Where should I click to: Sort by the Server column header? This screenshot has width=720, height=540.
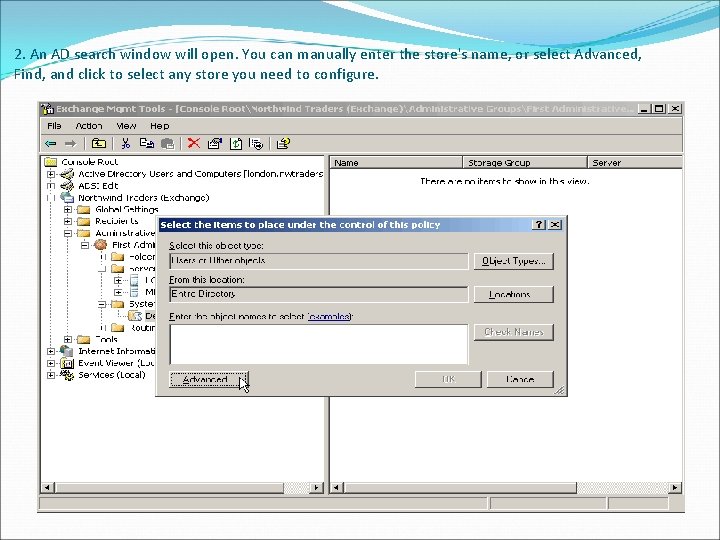[x=635, y=163]
